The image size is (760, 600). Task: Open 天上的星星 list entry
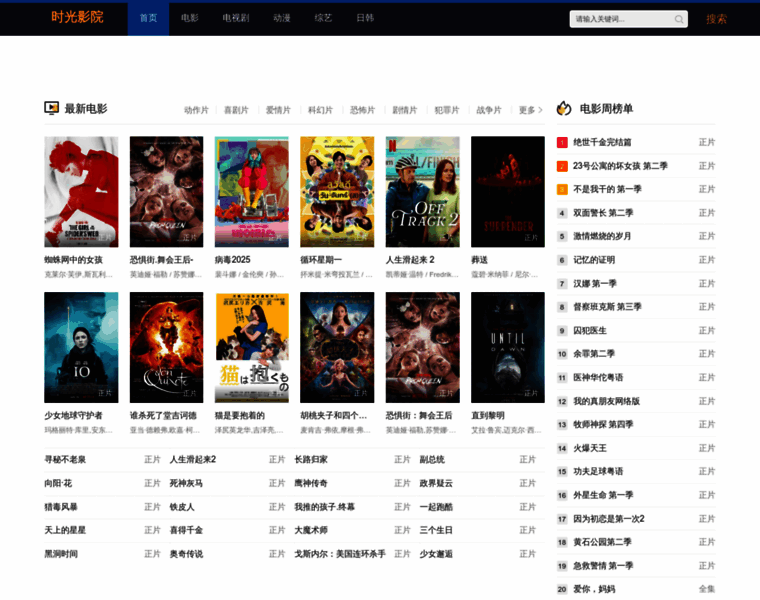pos(65,530)
